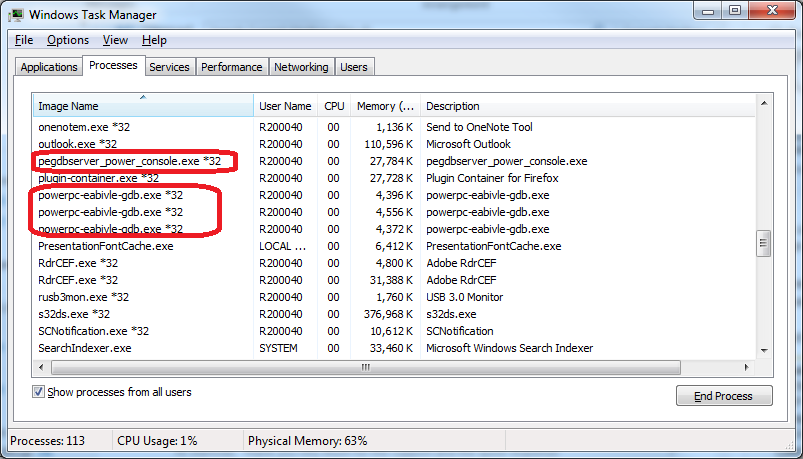The width and height of the screenshot is (803, 459).
Task: Click CPU Usage: 1% status entry
Action: click(157, 441)
